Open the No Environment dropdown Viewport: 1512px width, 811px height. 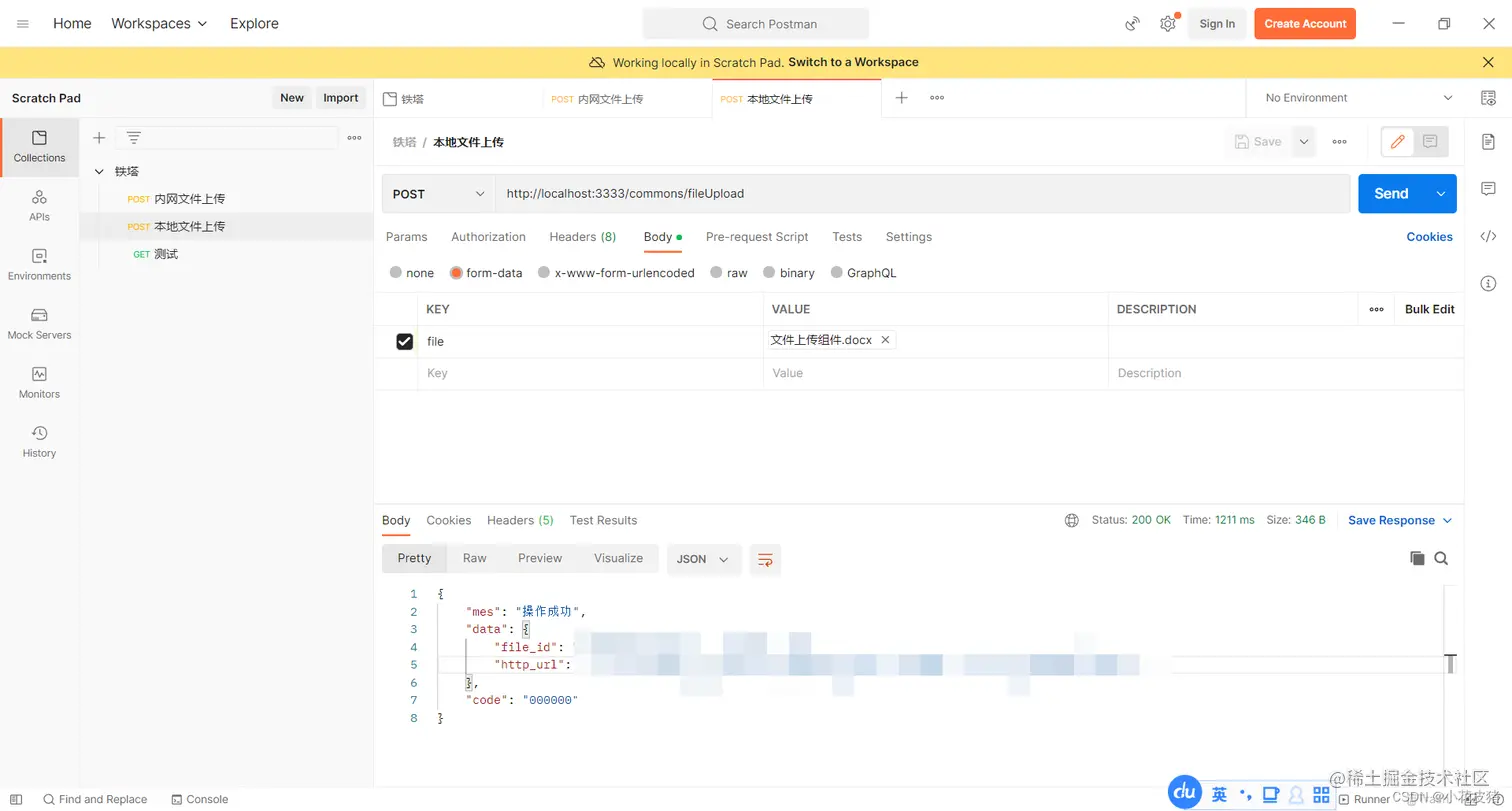click(x=1359, y=98)
